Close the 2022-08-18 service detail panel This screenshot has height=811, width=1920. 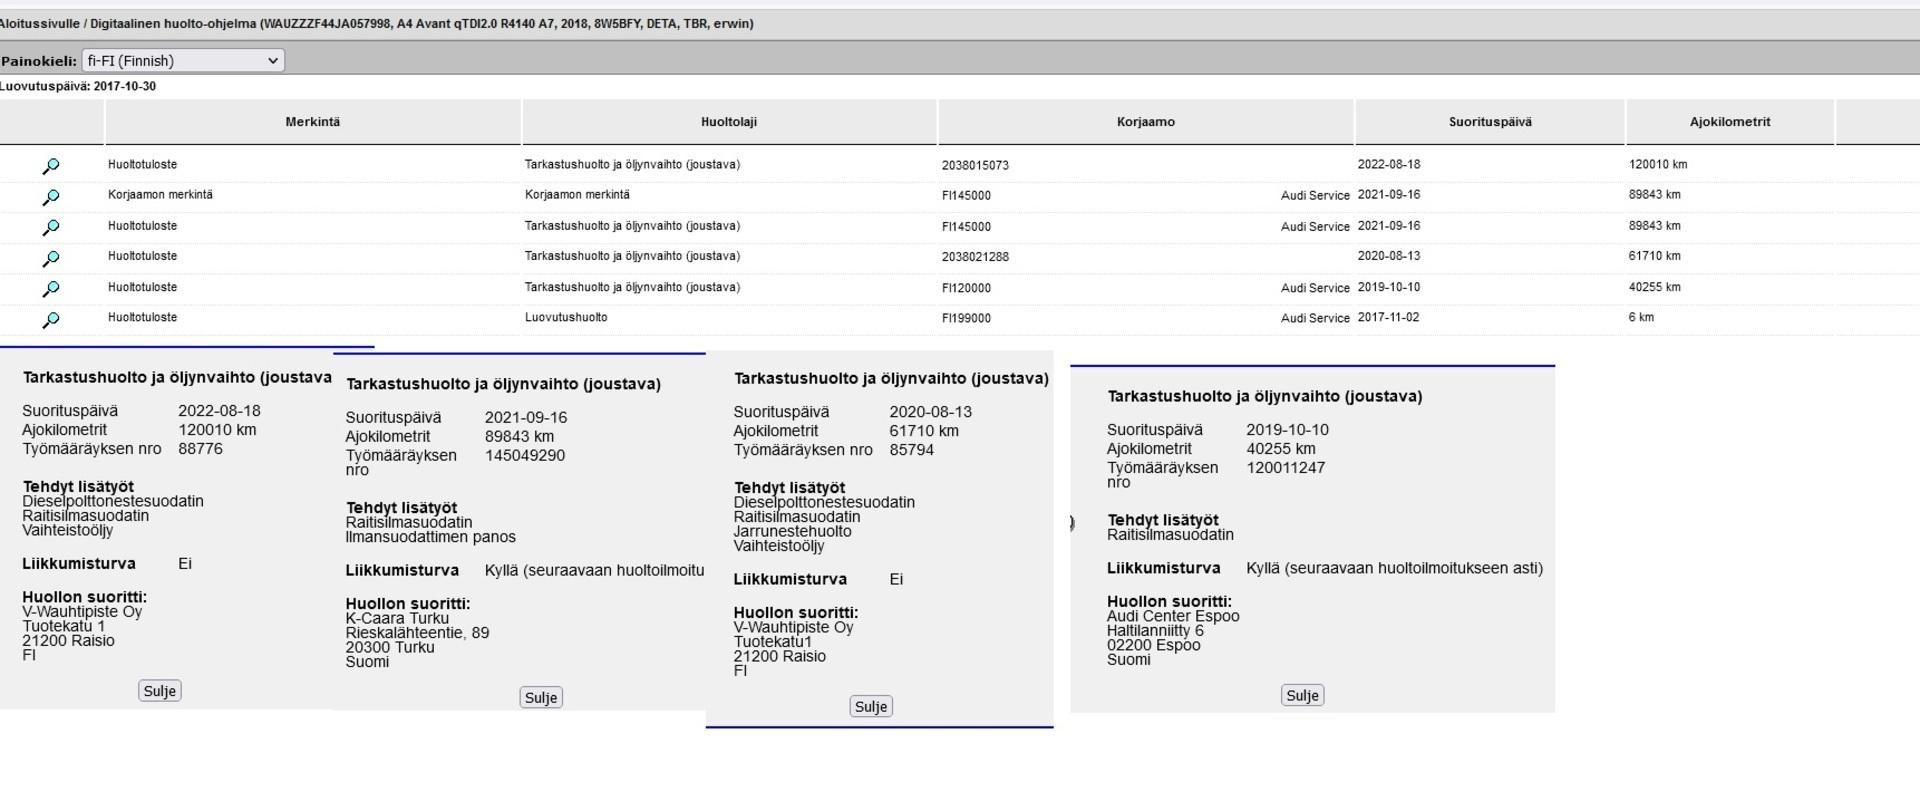pyautogui.click(x=160, y=691)
